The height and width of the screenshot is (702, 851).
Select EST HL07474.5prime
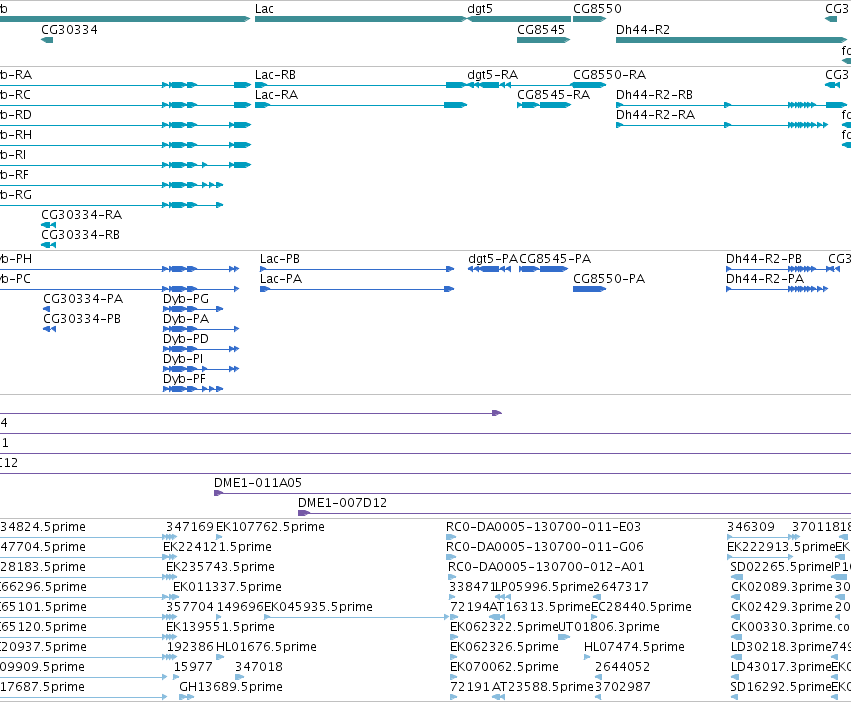pos(587,657)
